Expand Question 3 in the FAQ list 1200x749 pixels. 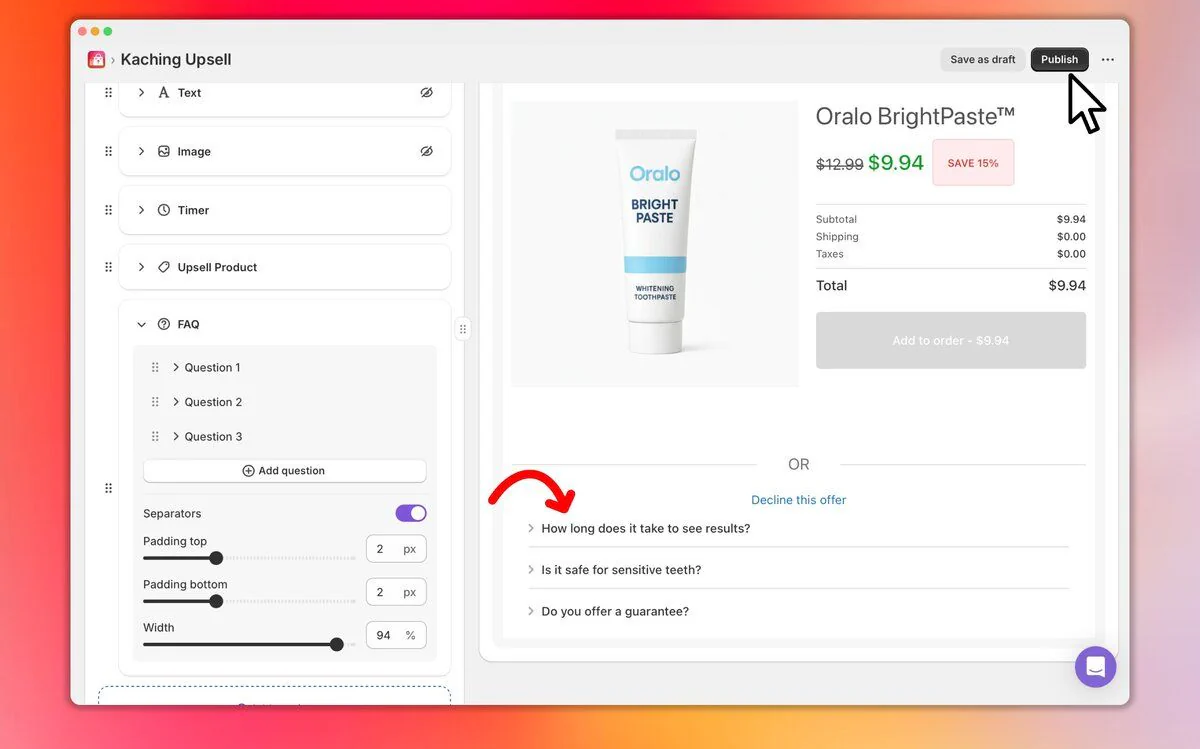pos(176,436)
